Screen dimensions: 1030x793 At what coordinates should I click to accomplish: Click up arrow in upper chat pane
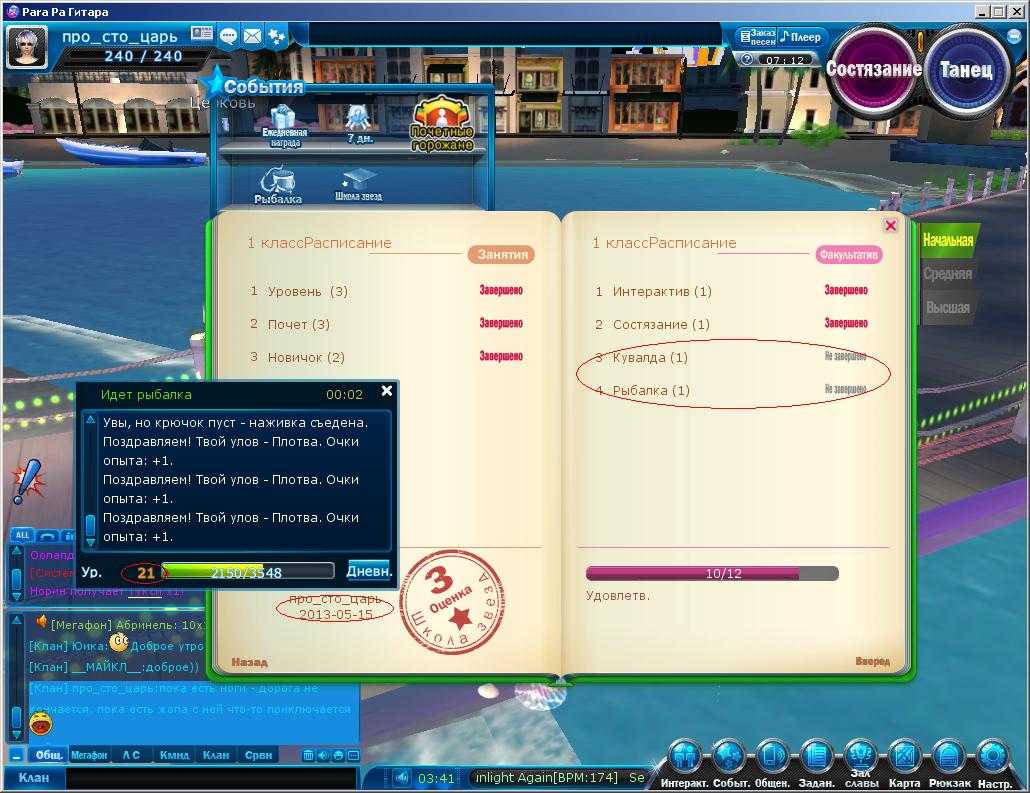click(16, 551)
